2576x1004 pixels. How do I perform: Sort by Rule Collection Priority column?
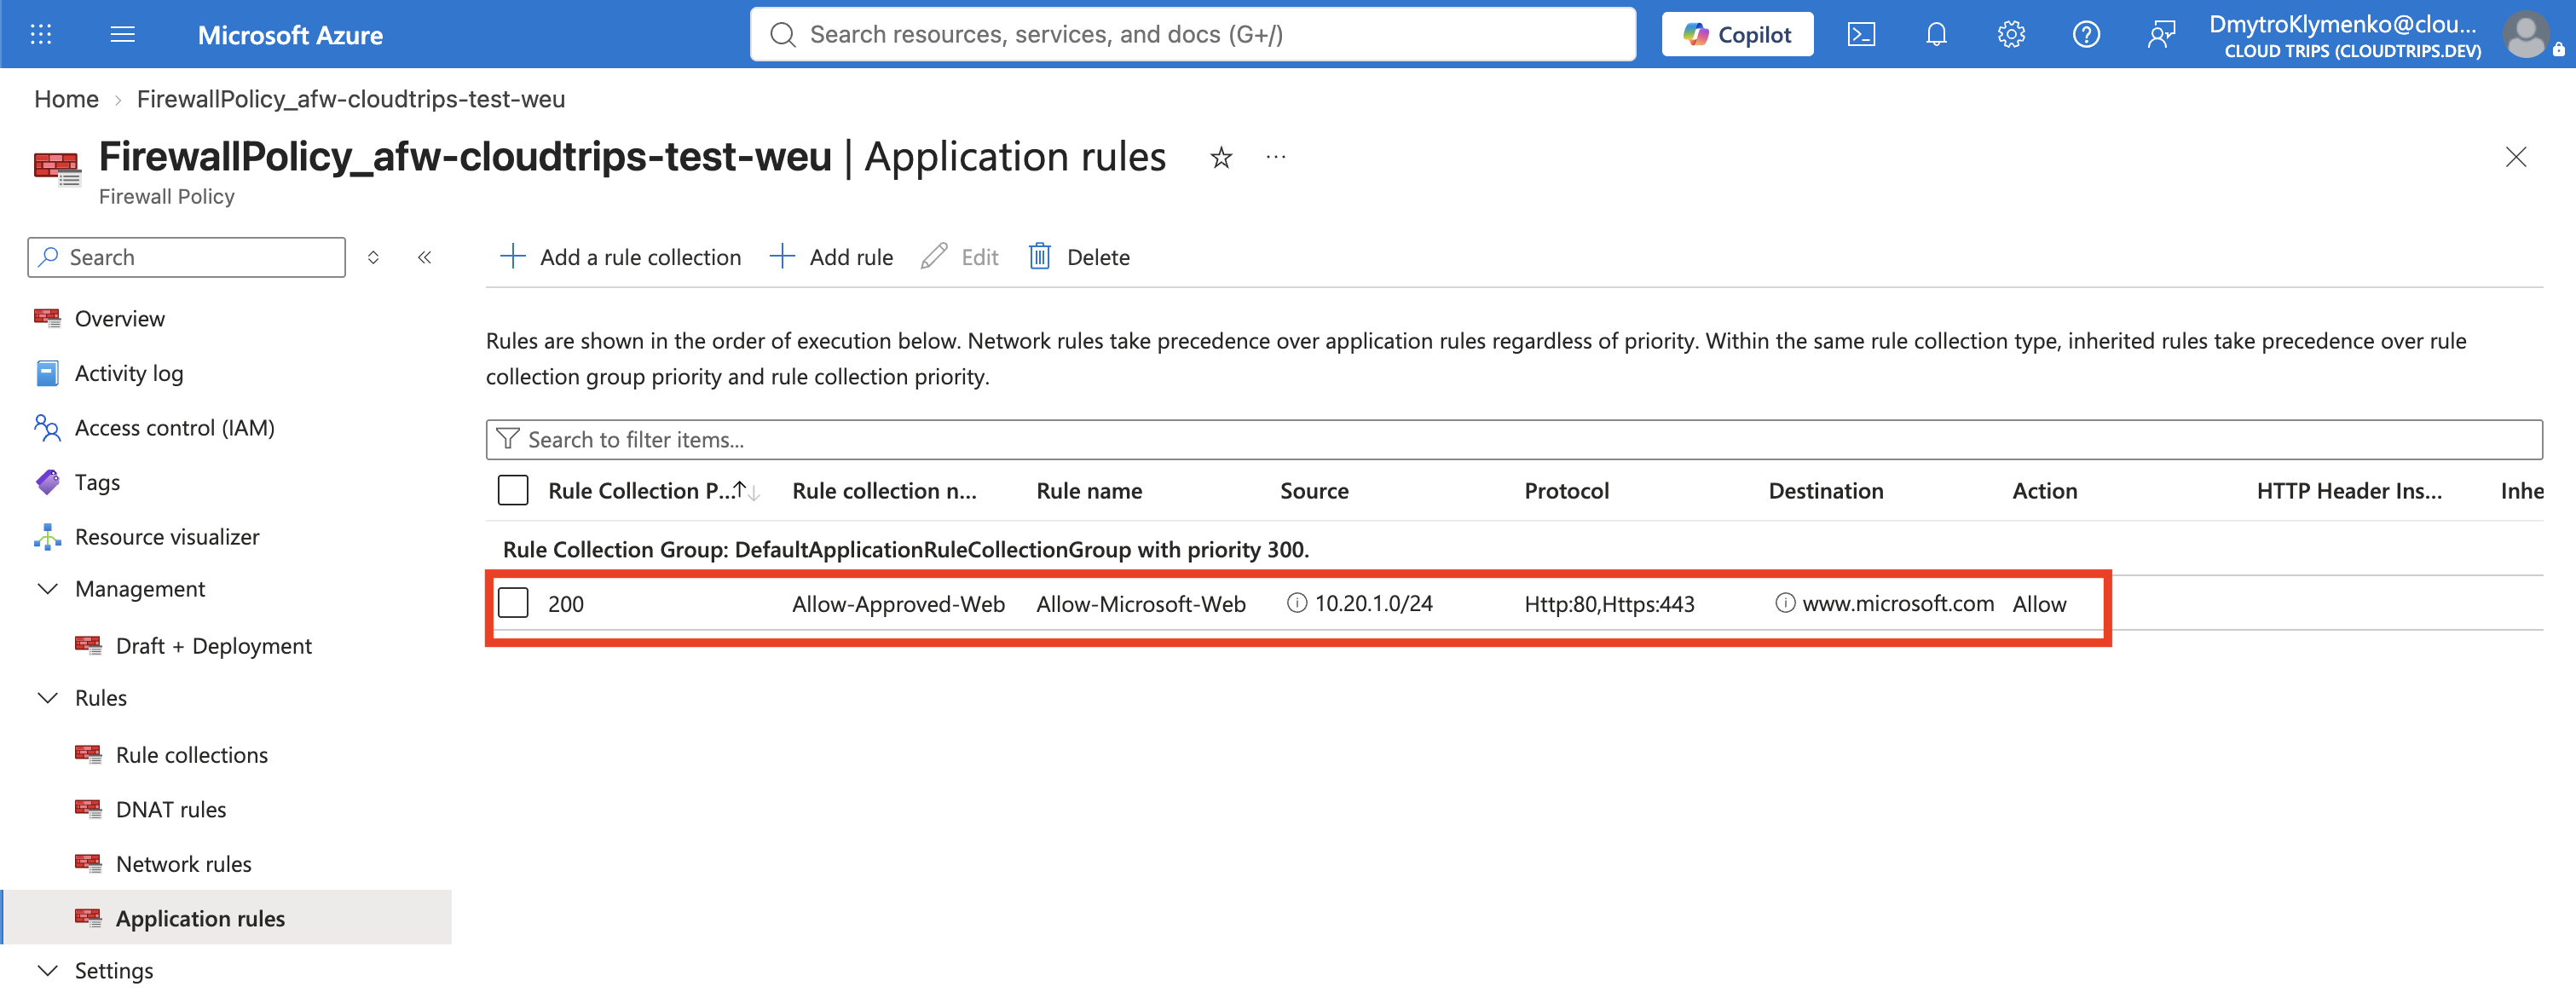[x=654, y=491]
